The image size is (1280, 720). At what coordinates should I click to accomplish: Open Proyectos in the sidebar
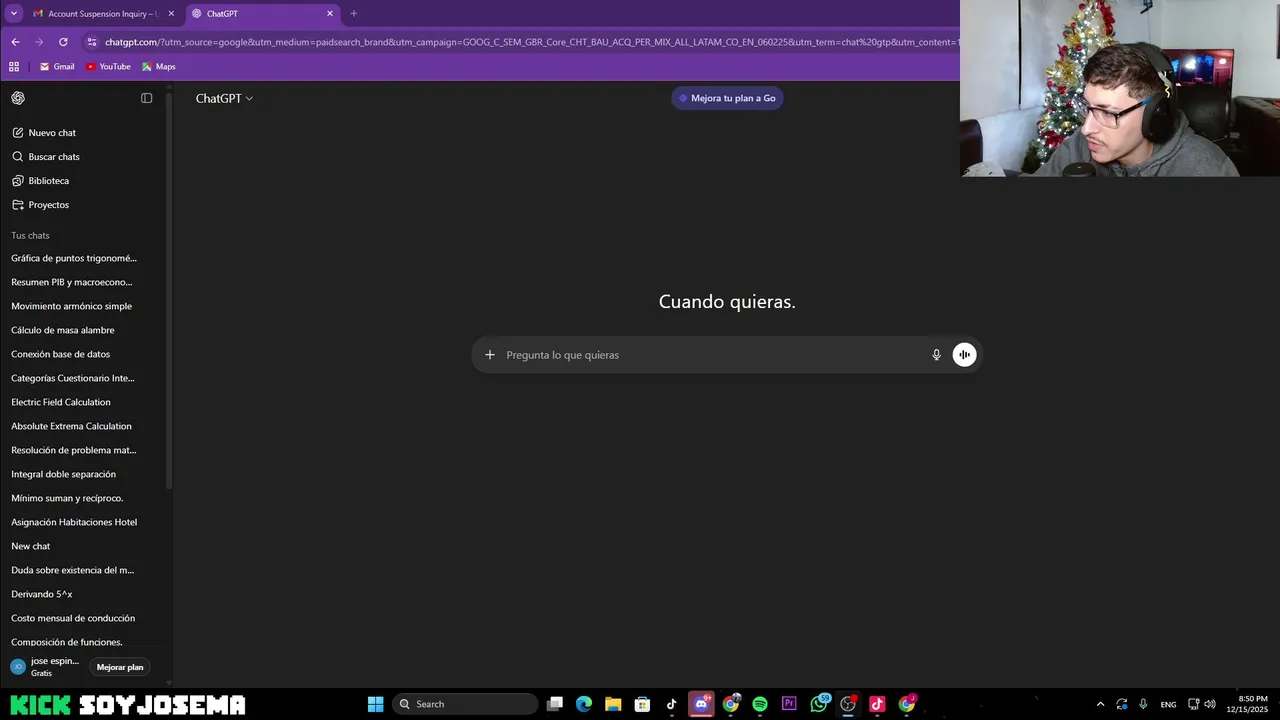point(40,205)
